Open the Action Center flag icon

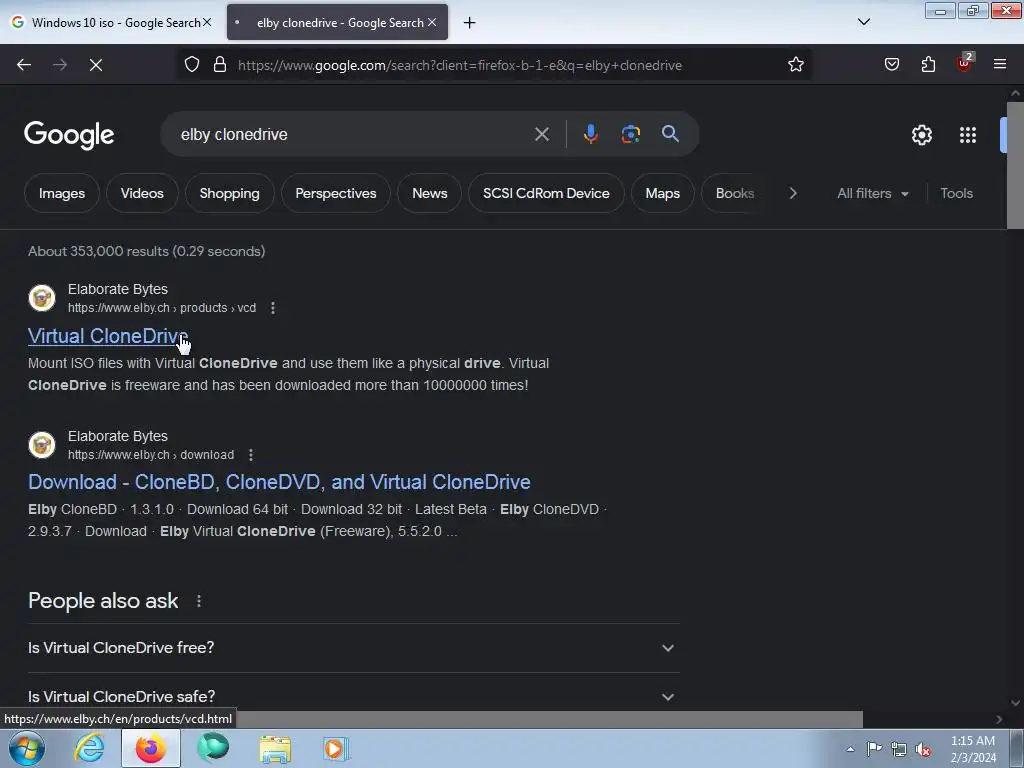tap(874, 749)
